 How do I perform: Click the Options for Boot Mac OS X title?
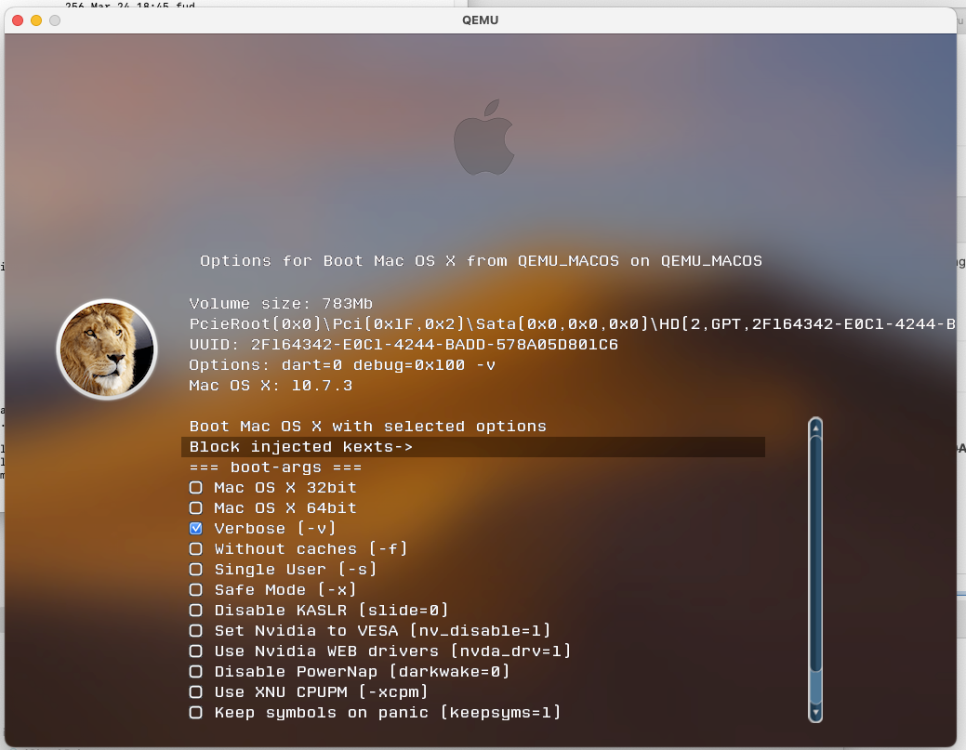(x=481, y=261)
